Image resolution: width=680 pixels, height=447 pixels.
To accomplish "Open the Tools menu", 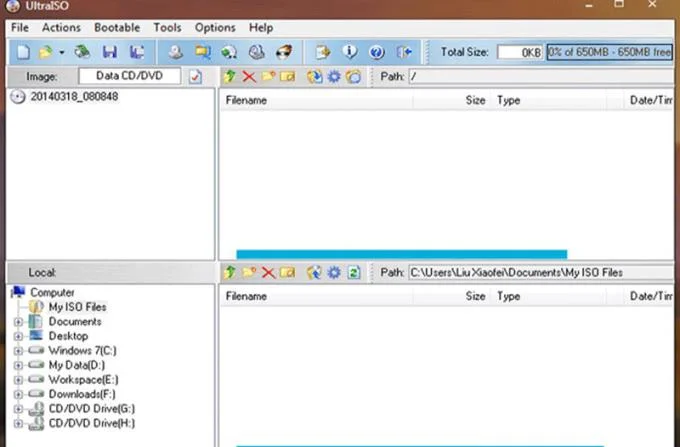I will tap(167, 28).
